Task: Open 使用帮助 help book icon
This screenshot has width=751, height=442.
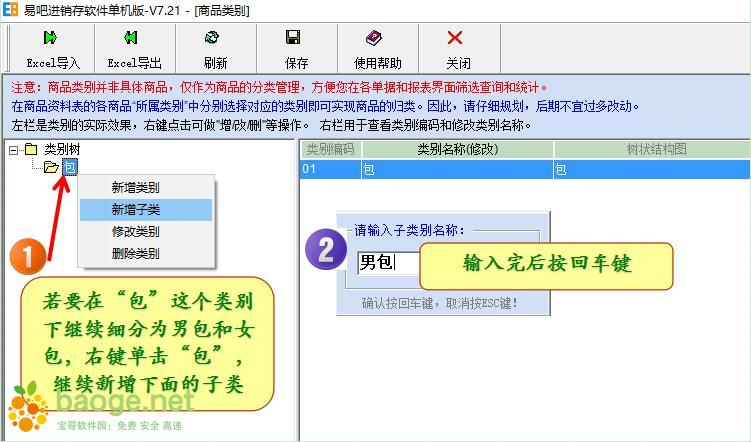Action: tap(373, 38)
